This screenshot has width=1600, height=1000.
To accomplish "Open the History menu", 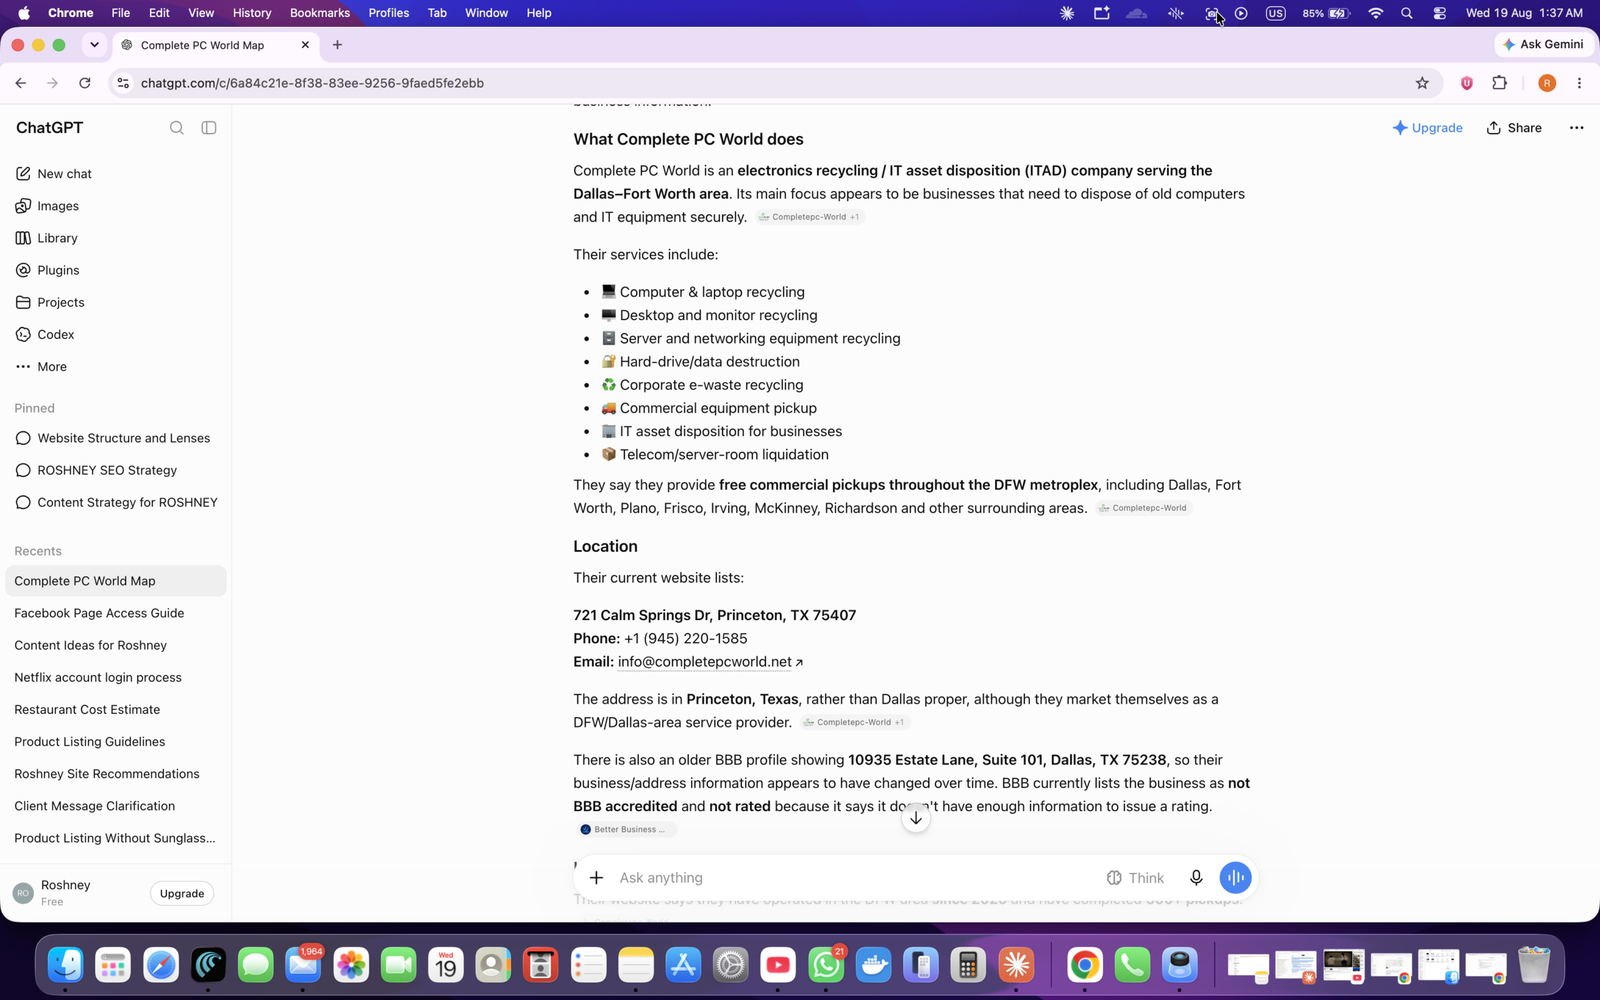I will [252, 13].
